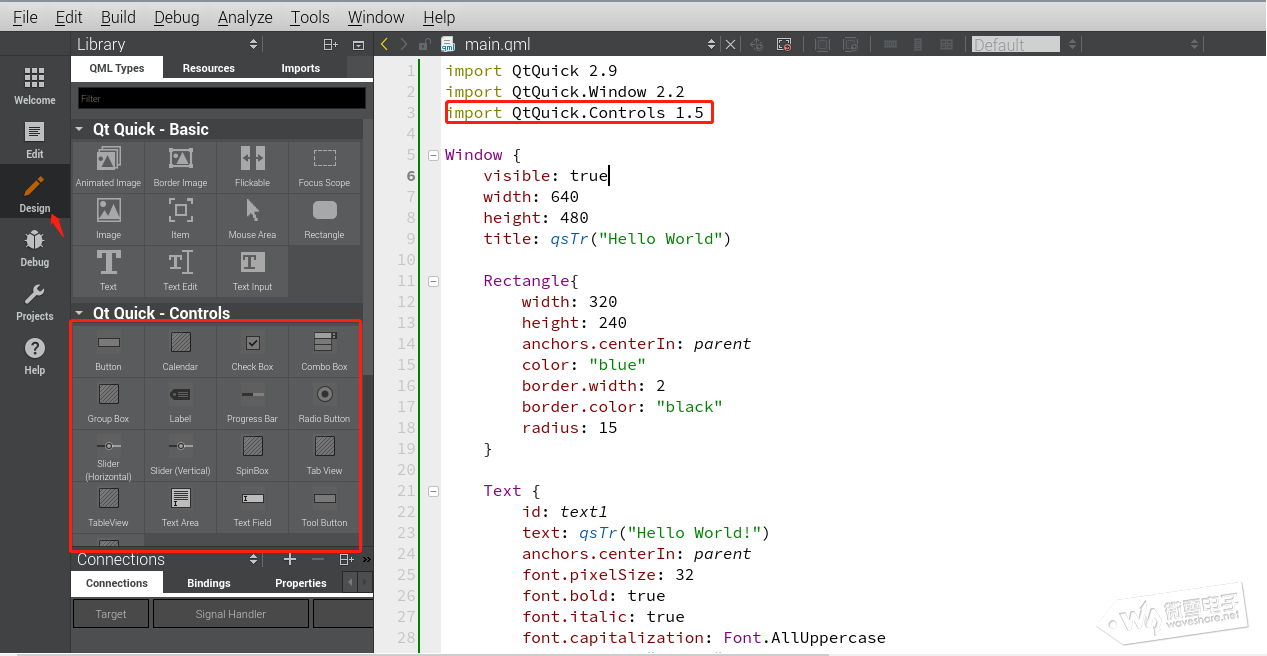The width and height of the screenshot is (1267, 656).
Task: Pick the Horizontal Slider control
Action: tap(108, 454)
